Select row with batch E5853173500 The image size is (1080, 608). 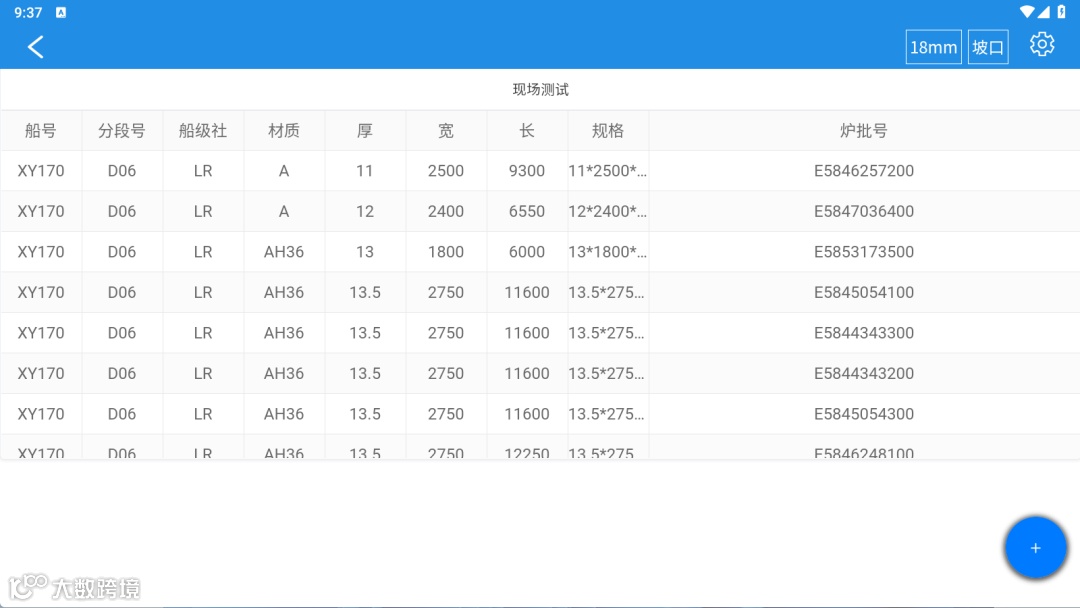pyautogui.click(x=540, y=252)
